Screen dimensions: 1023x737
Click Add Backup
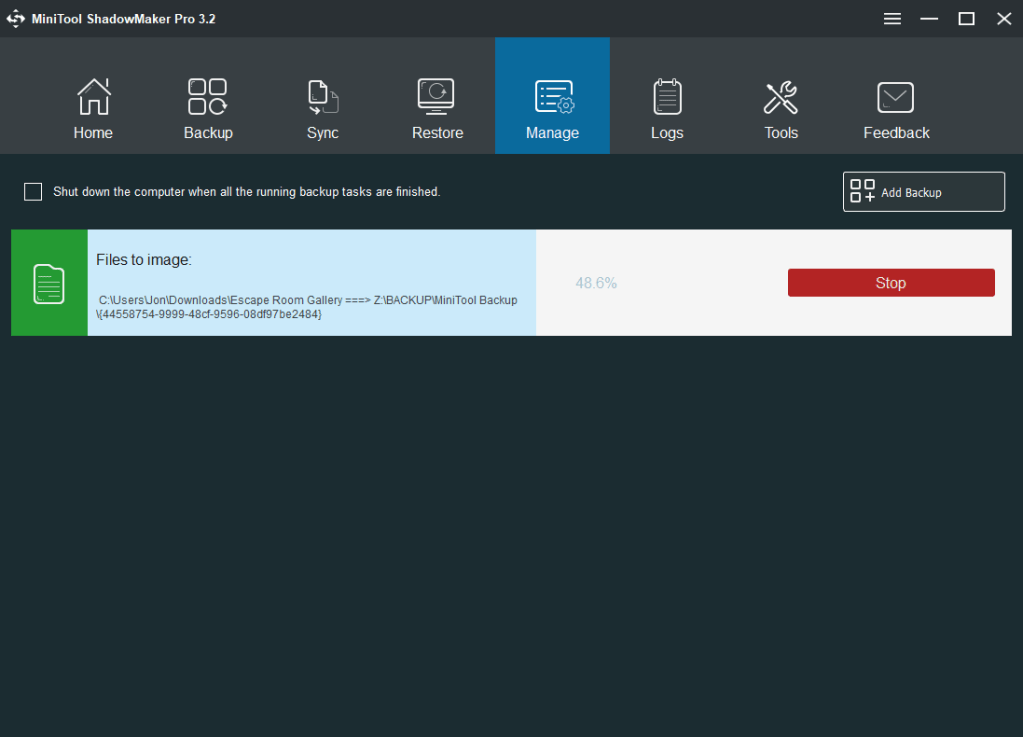[922, 191]
